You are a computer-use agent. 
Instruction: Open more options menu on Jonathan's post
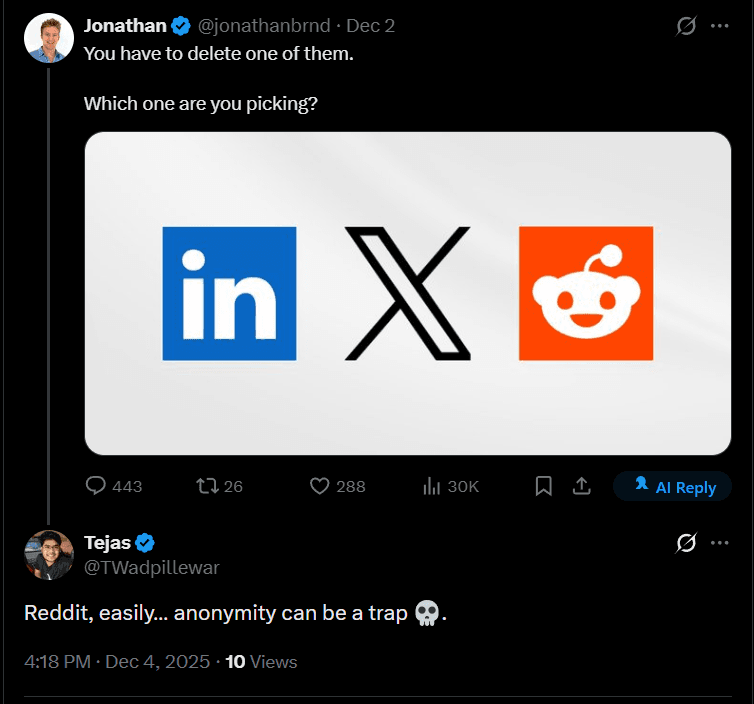pyautogui.click(x=720, y=27)
